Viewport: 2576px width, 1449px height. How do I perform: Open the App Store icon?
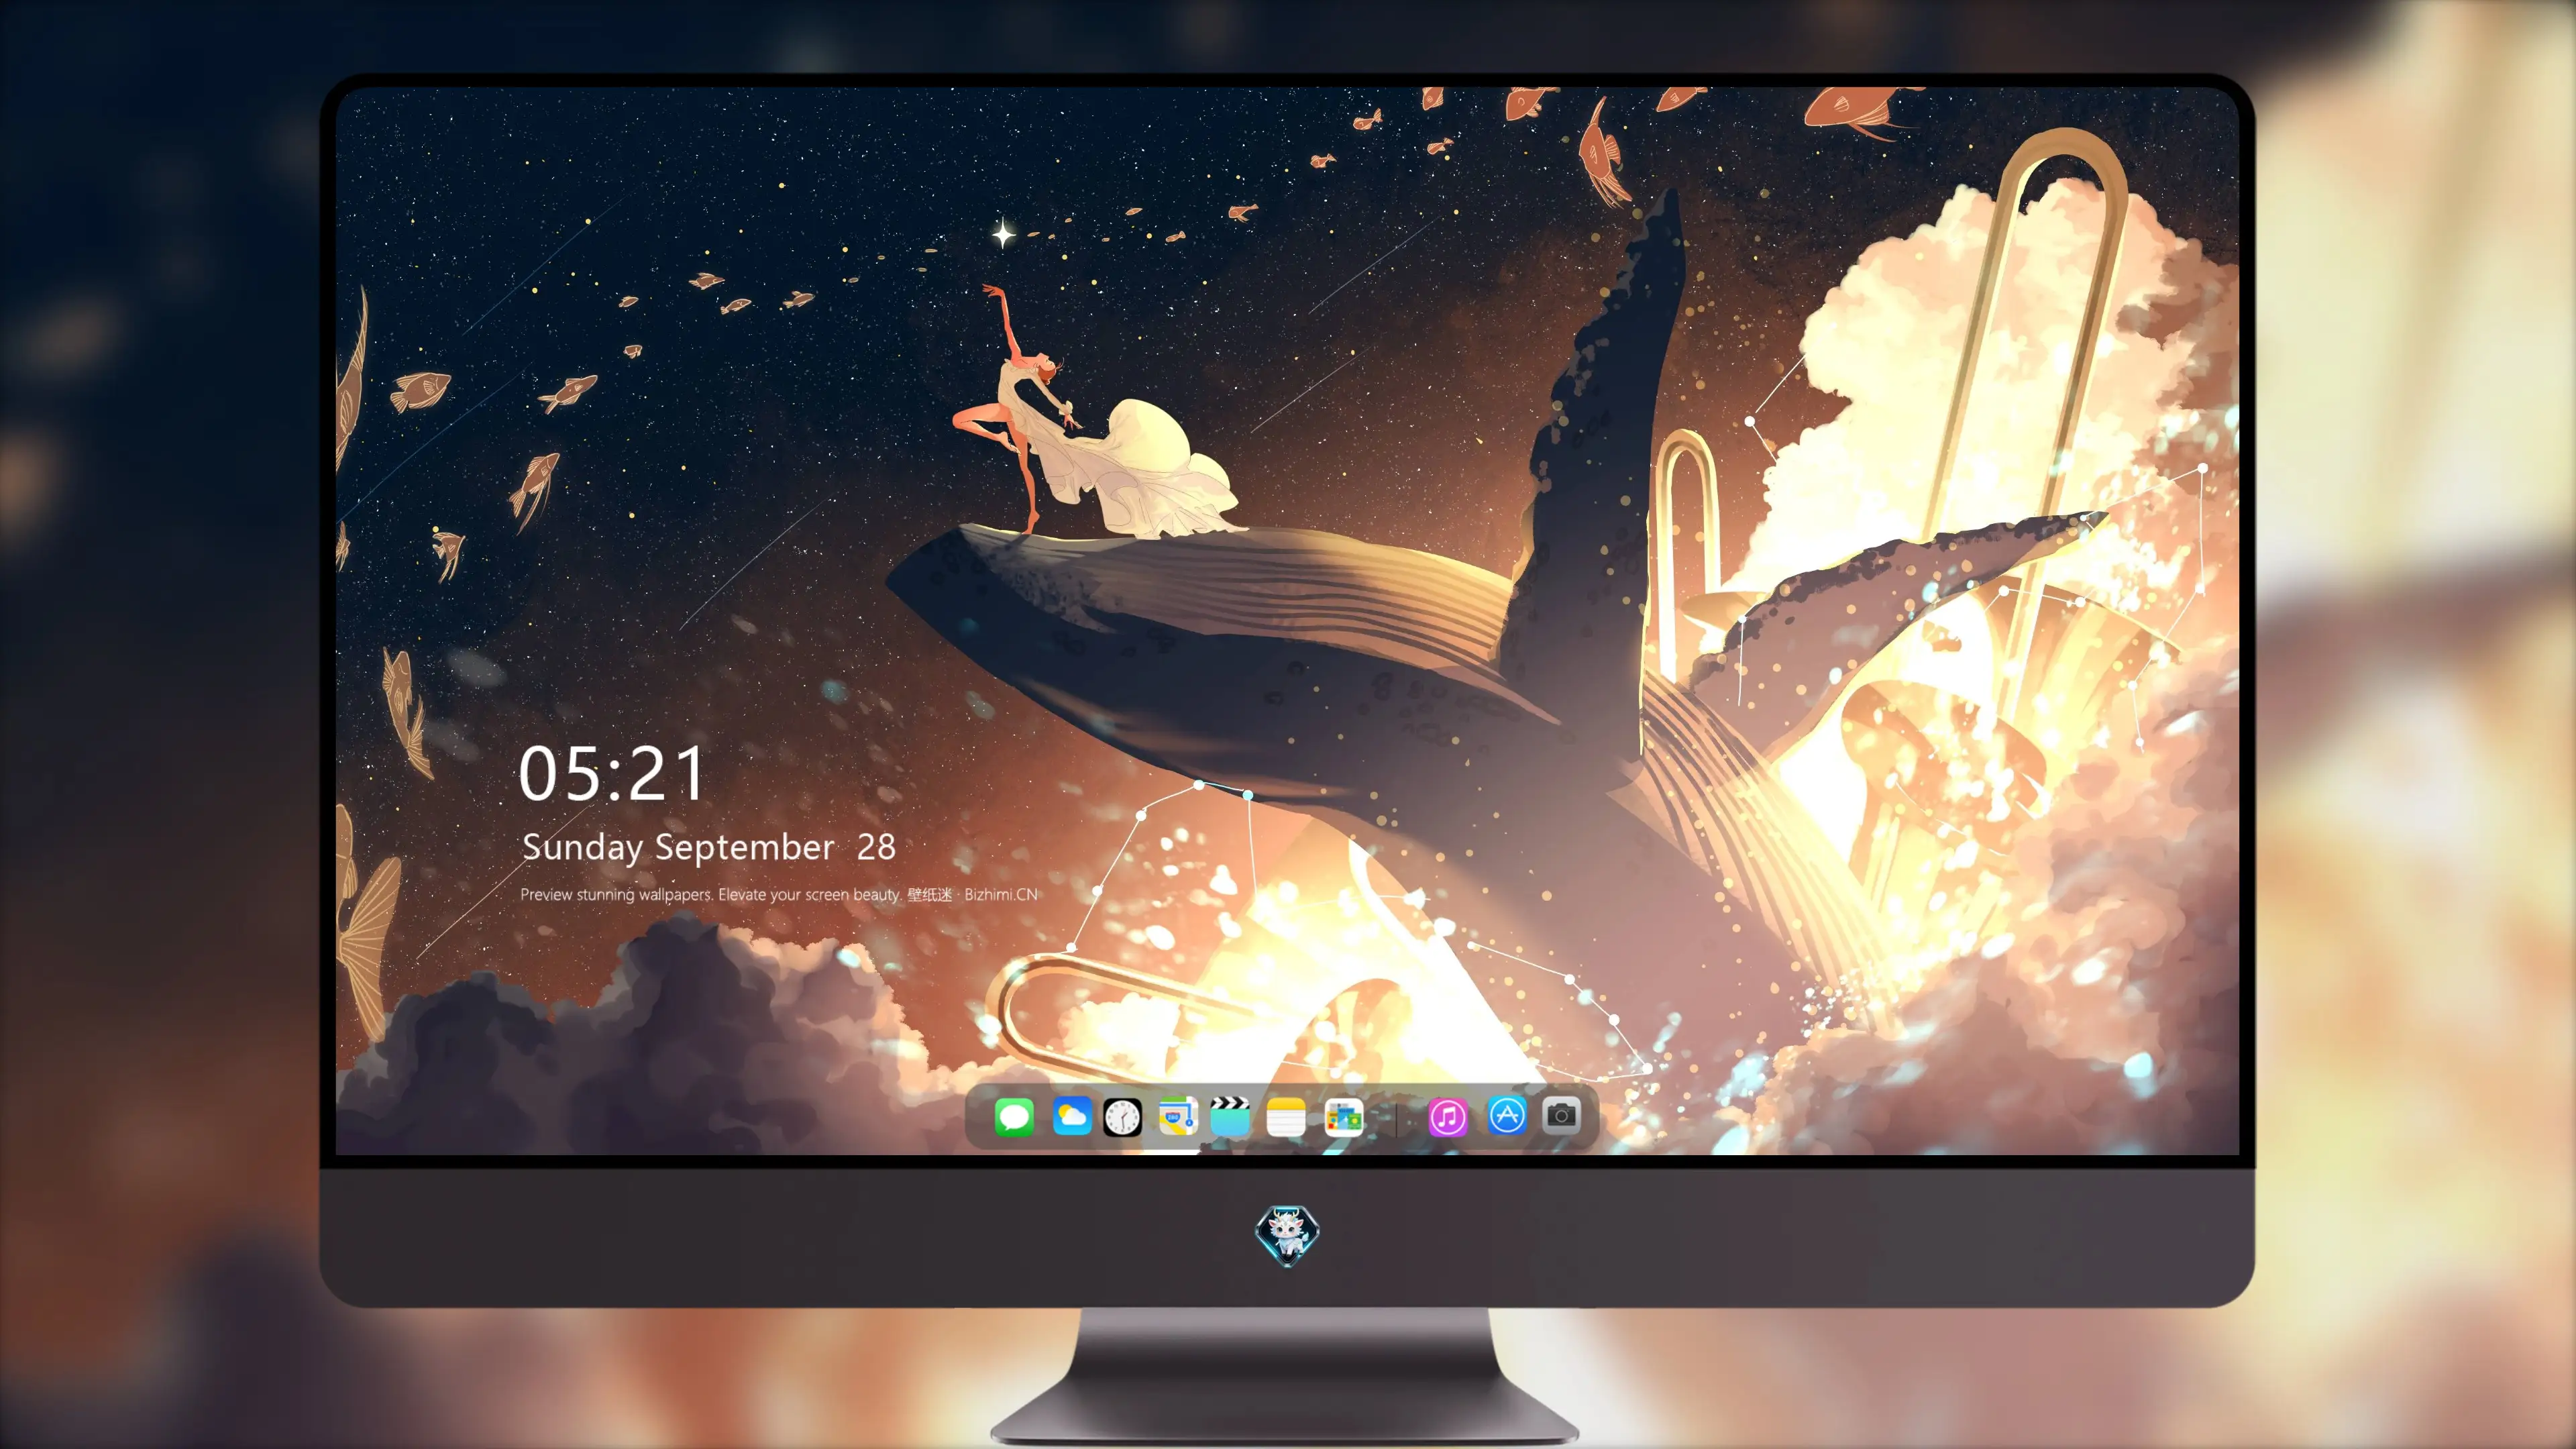1507,1115
